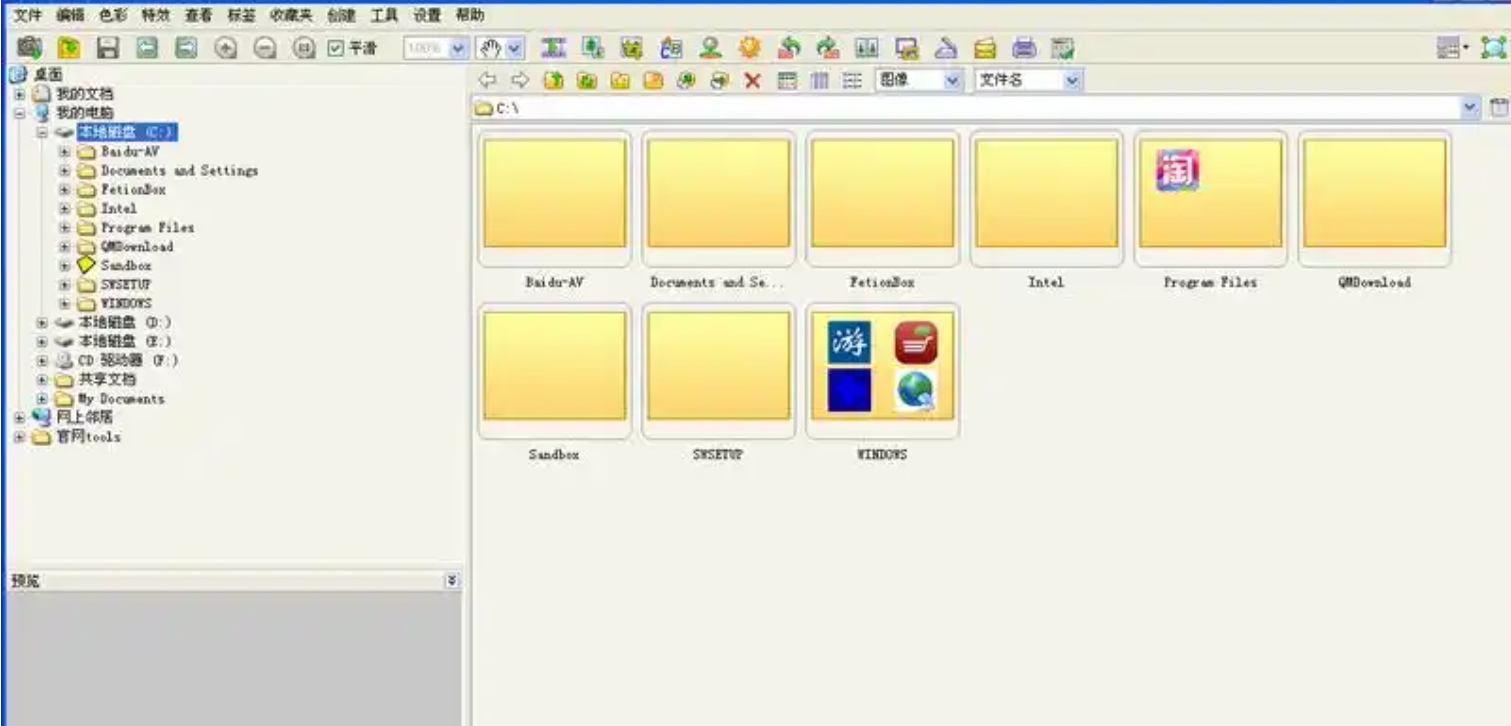Click the browser forward arrow icon
The image size is (1511, 726).
pos(519,80)
